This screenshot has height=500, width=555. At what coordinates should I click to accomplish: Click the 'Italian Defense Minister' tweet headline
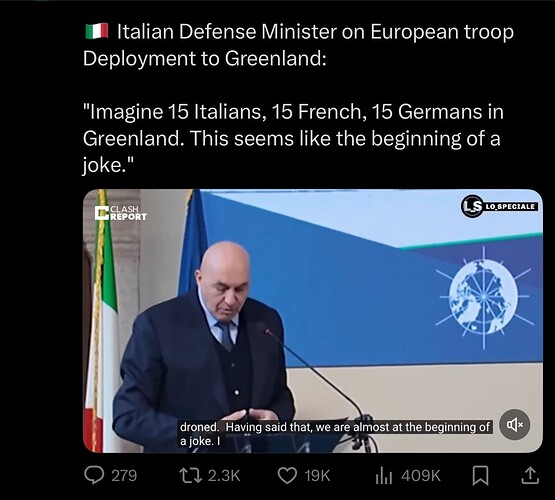pos(298,45)
